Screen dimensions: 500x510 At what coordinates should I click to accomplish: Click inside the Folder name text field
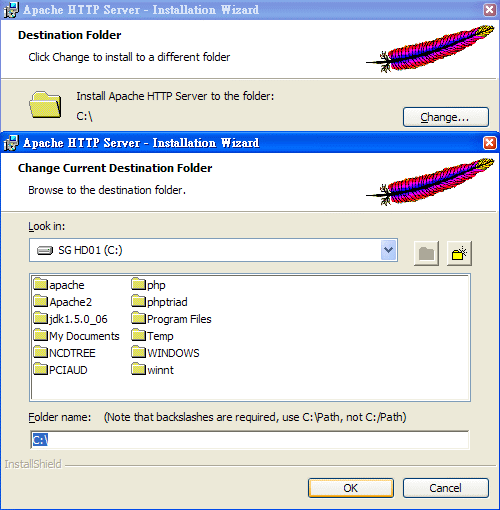click(250, 440)
